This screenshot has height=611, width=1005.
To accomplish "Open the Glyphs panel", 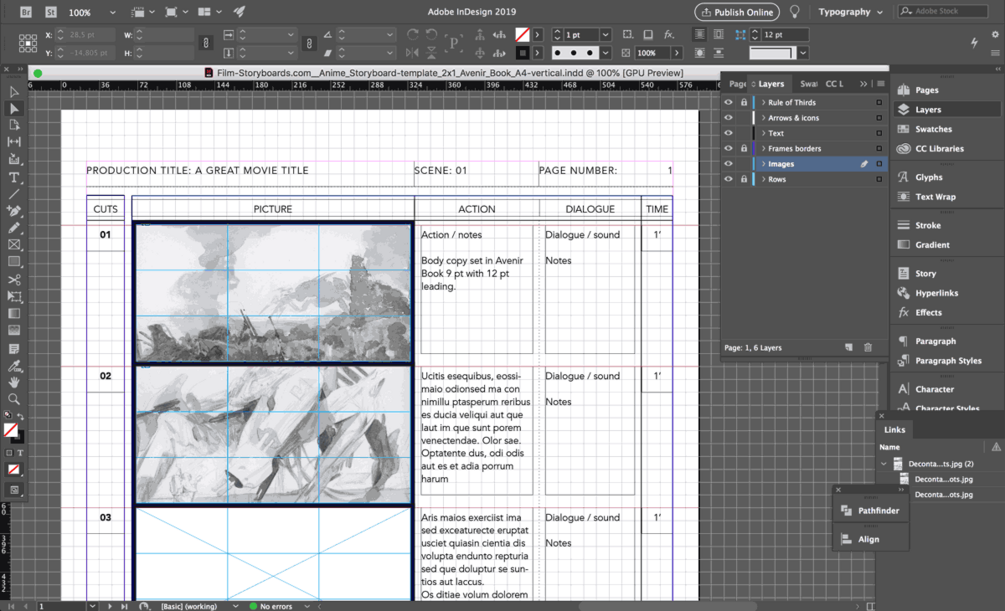I will (x=928, y=177).
